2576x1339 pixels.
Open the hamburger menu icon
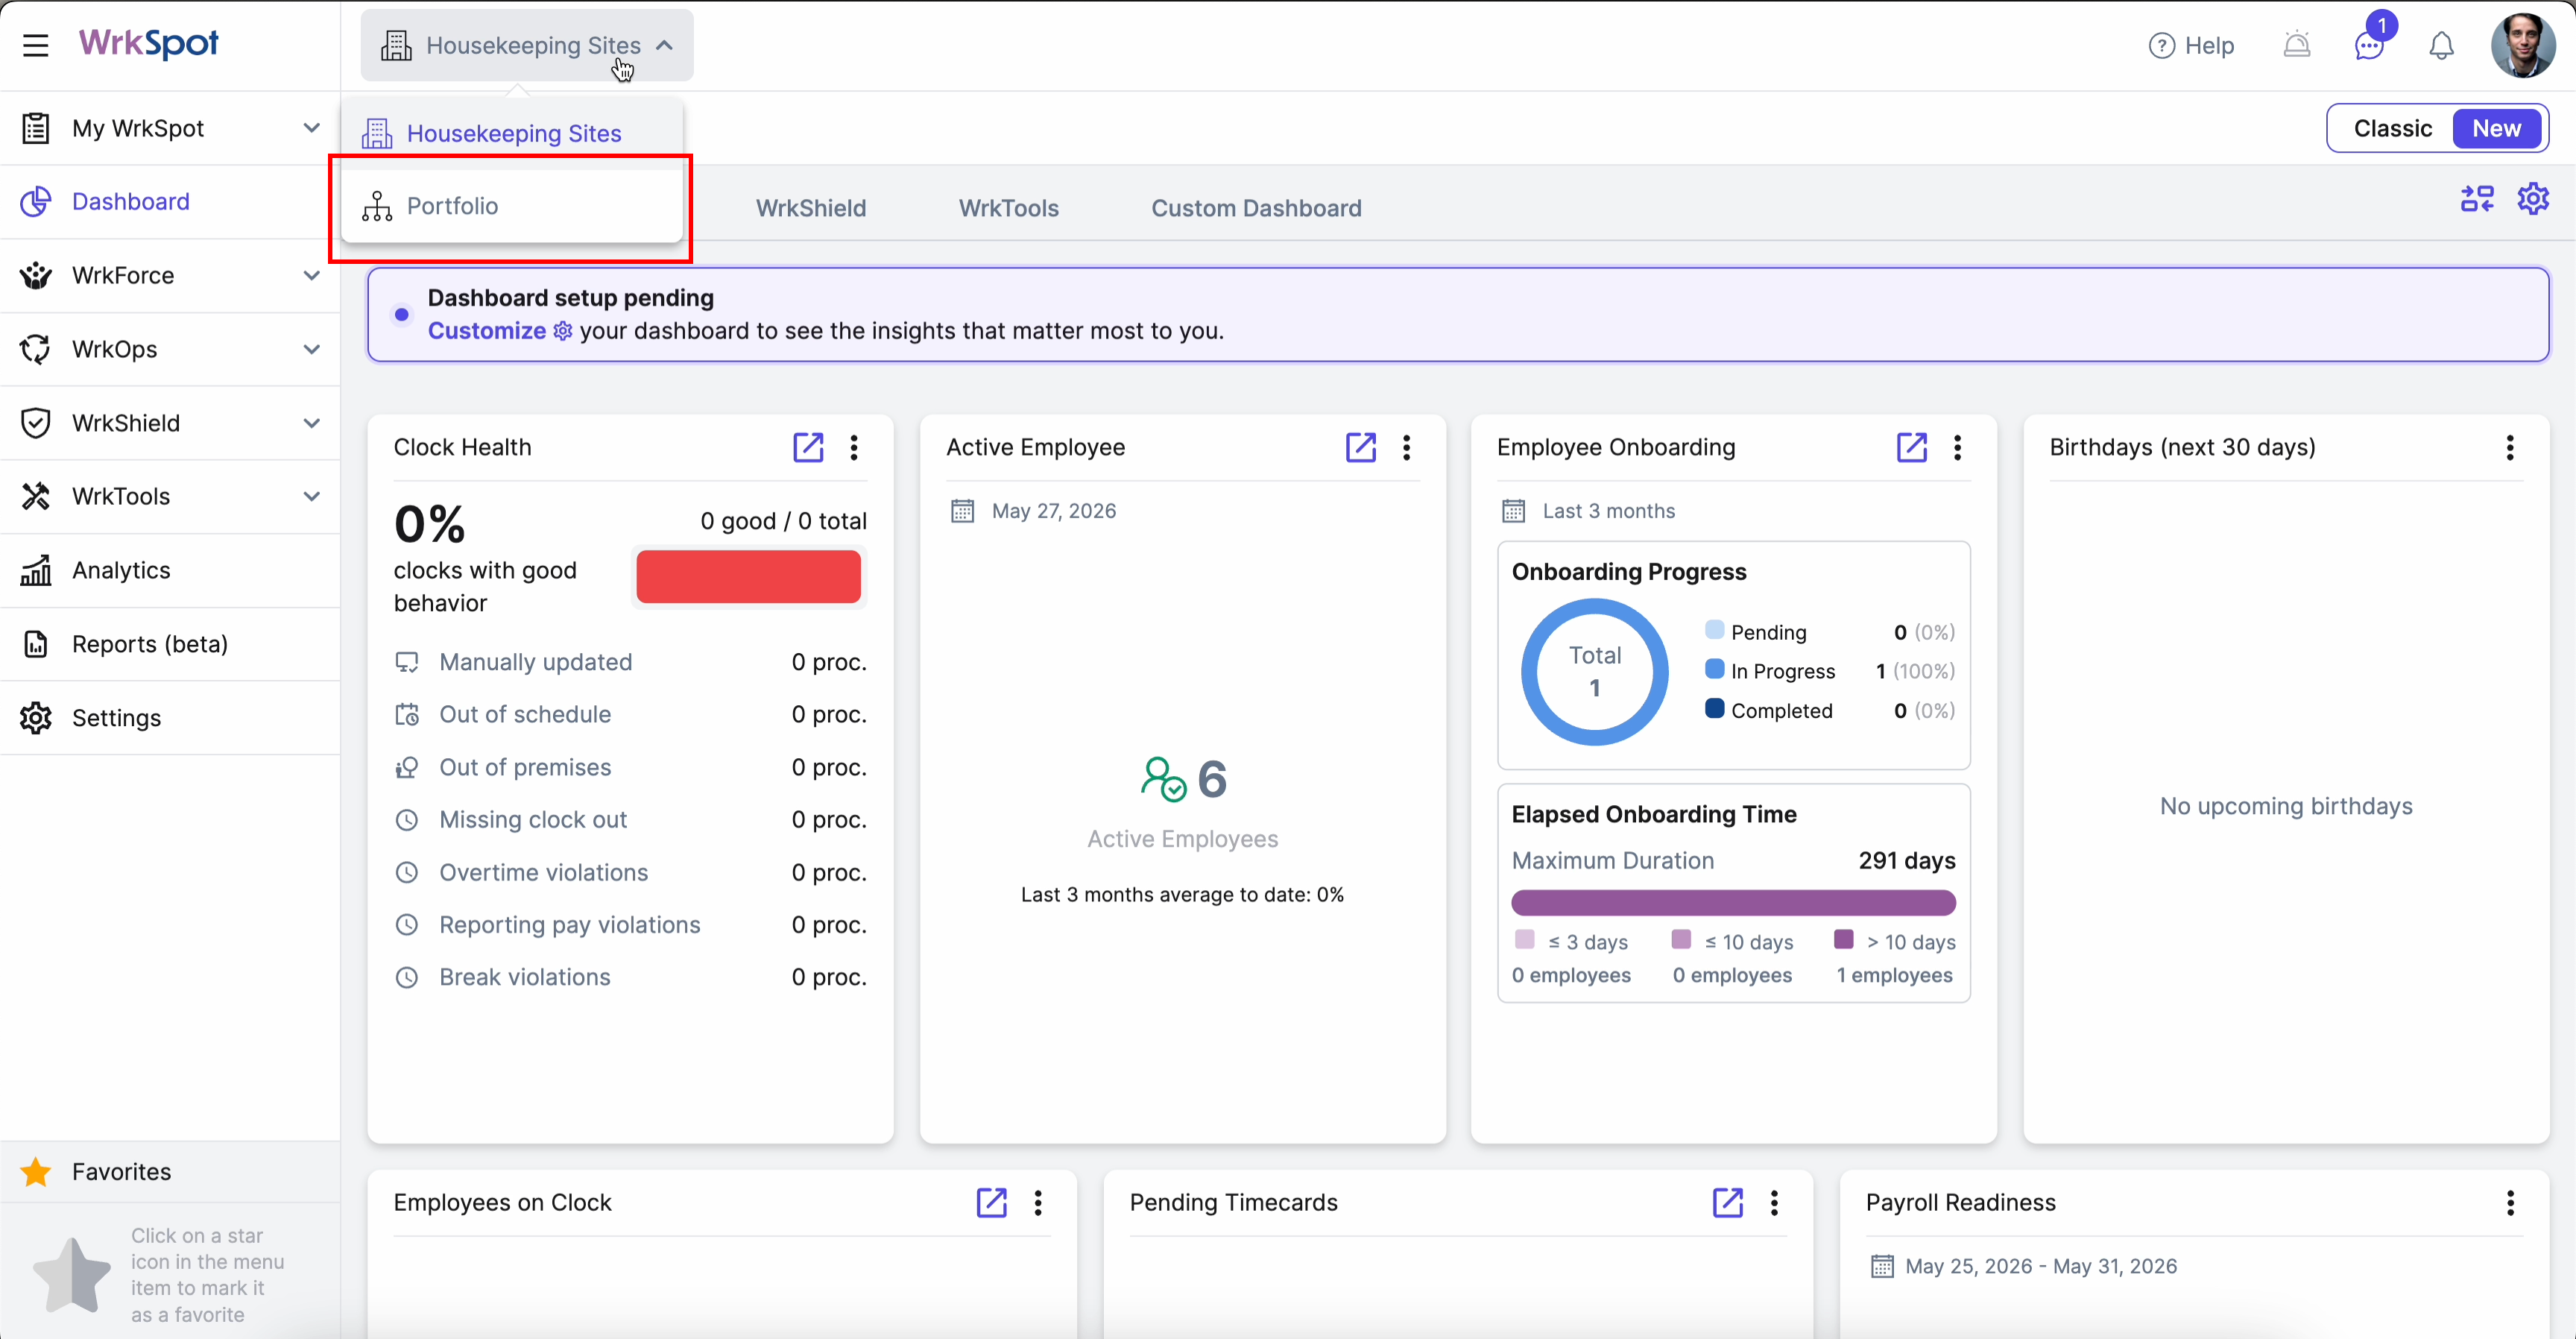tap(36, 45)
